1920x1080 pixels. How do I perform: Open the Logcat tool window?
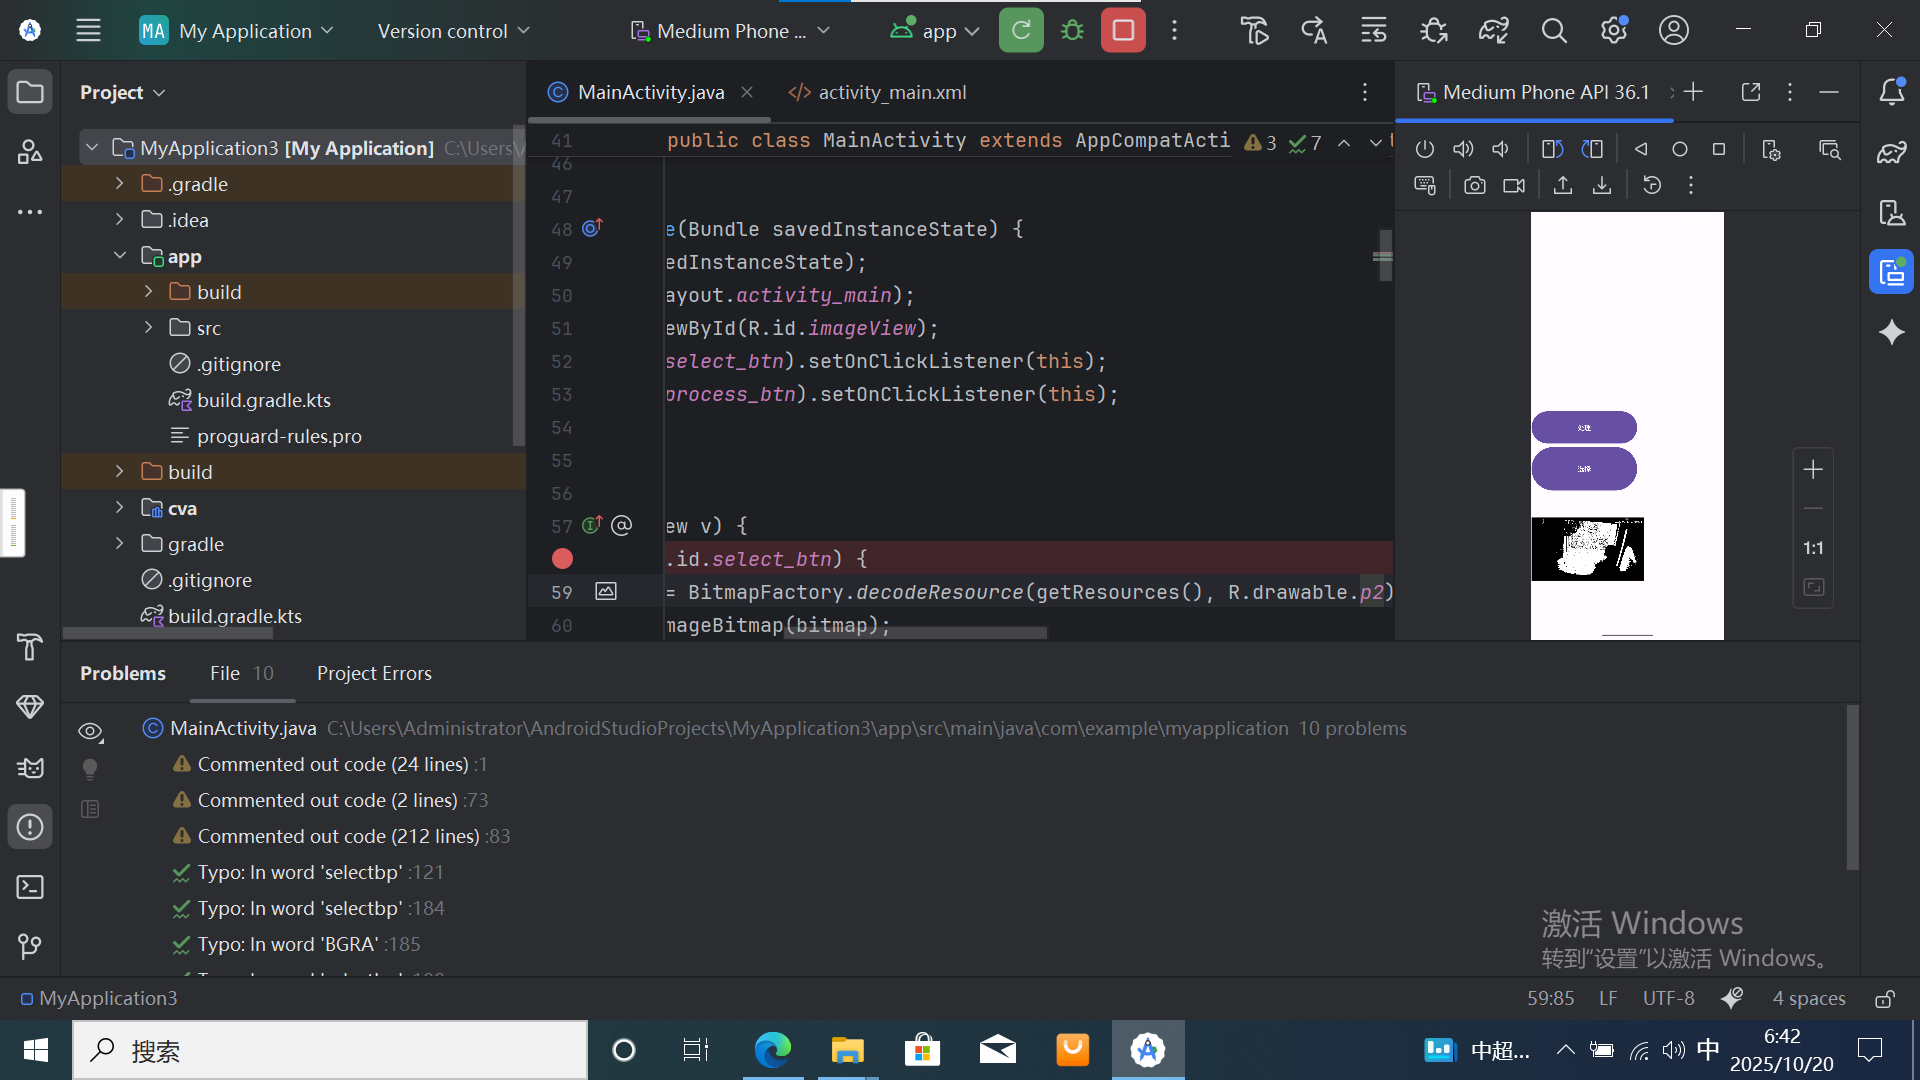pyautogui.click(x=30, y=767)
